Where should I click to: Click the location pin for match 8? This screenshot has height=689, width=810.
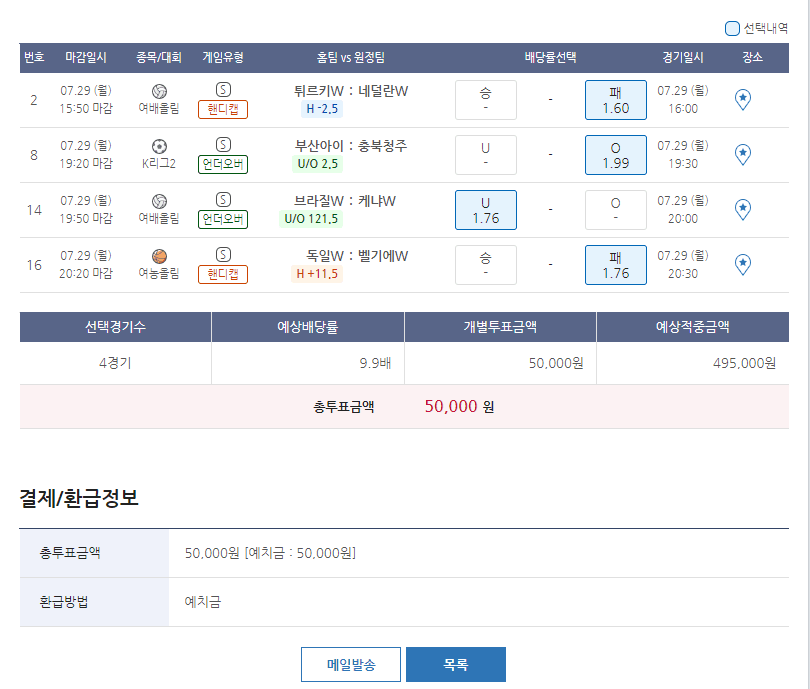click(742, 155)
